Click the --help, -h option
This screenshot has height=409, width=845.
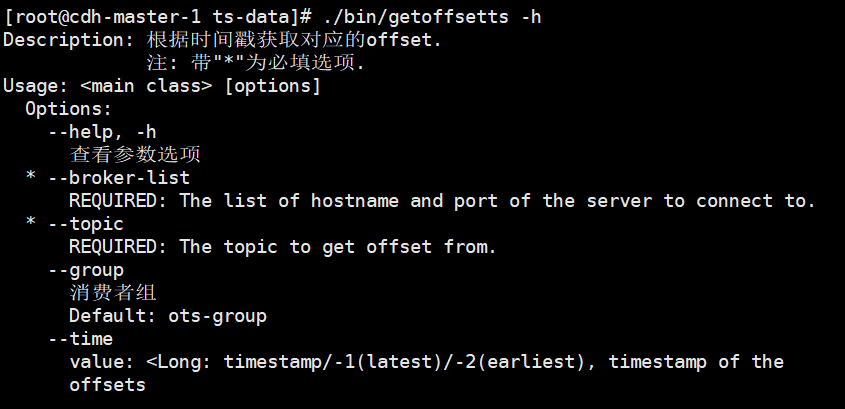[x=102, y=132]
